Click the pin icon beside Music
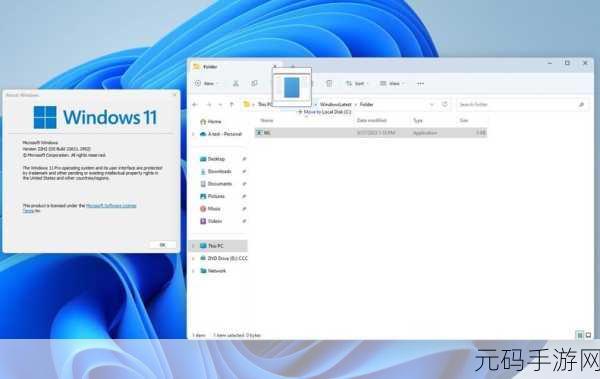The height and width of the screenshot is (379, 600). [x=244, y=209]
